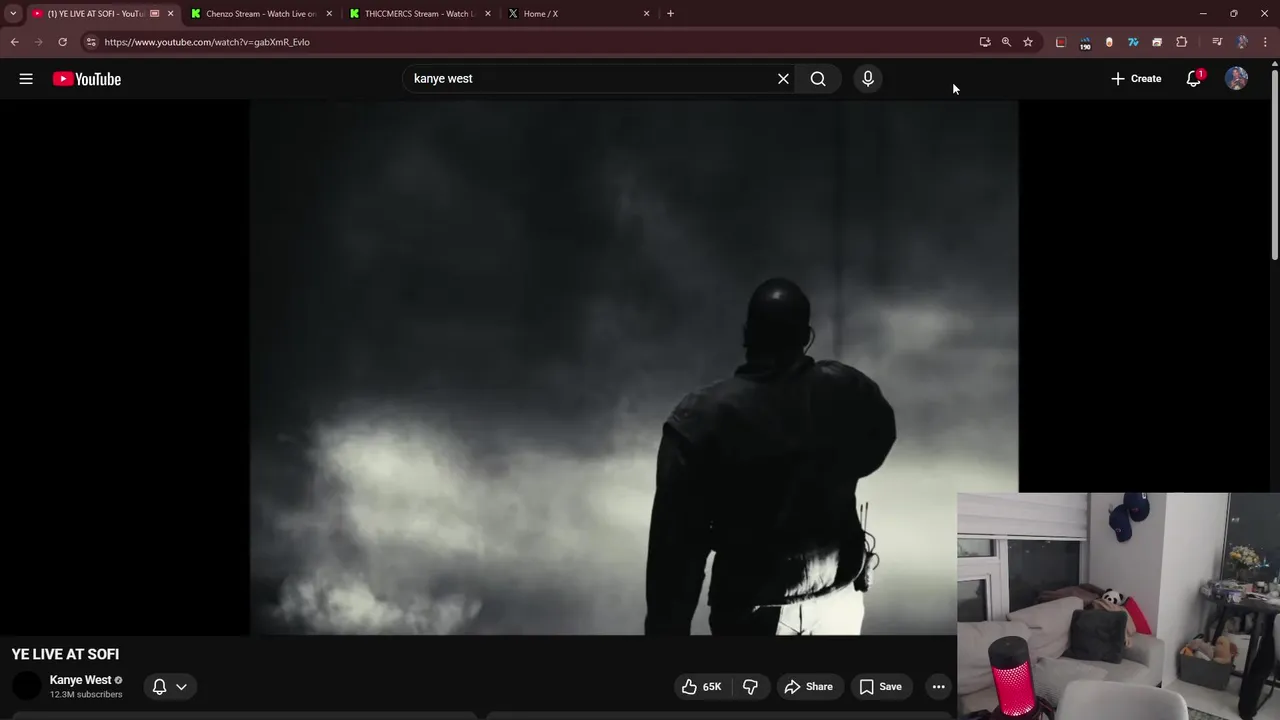Switch to THICCMERCS Stream tab
Screen dimensions: 1280x720
click(x=418, y=14)
